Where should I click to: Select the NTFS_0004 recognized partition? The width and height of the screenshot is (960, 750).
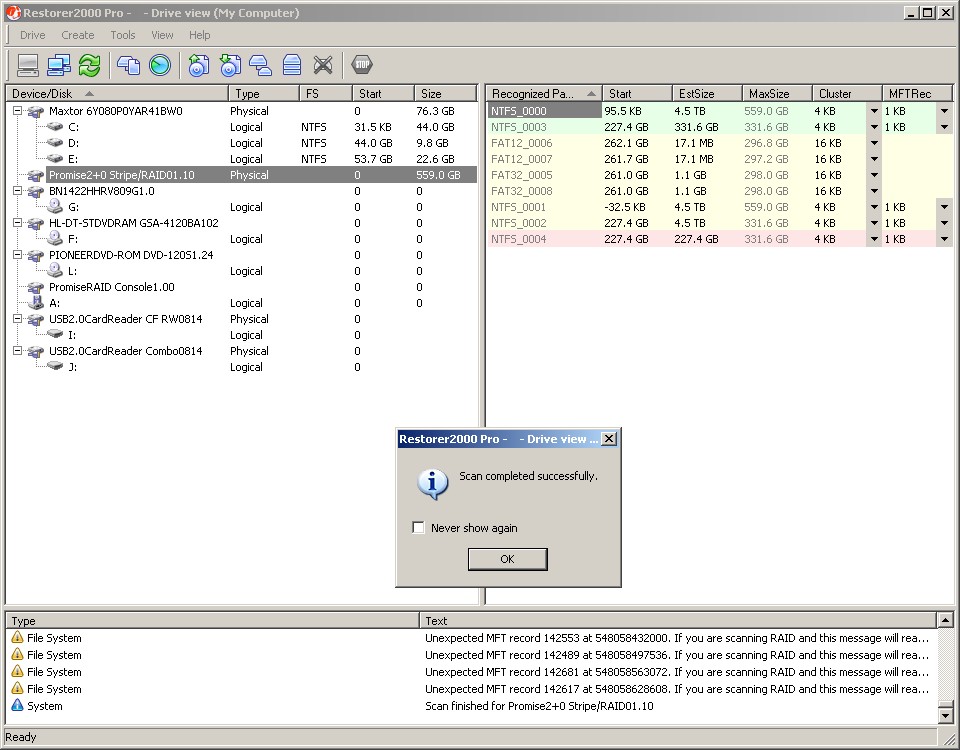pos(519,239)
